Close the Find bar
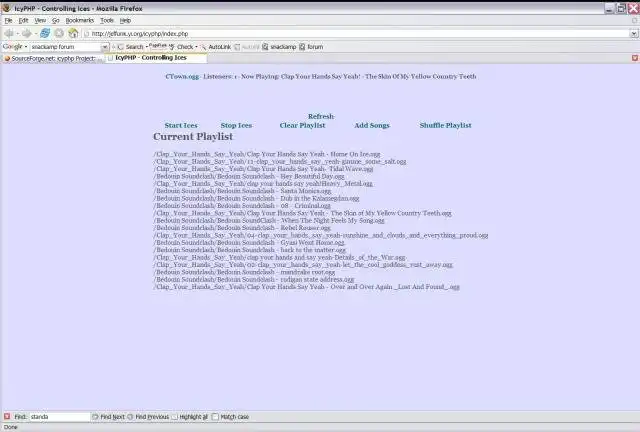Viewport: 640px width, 432px height. coord(7,416)
